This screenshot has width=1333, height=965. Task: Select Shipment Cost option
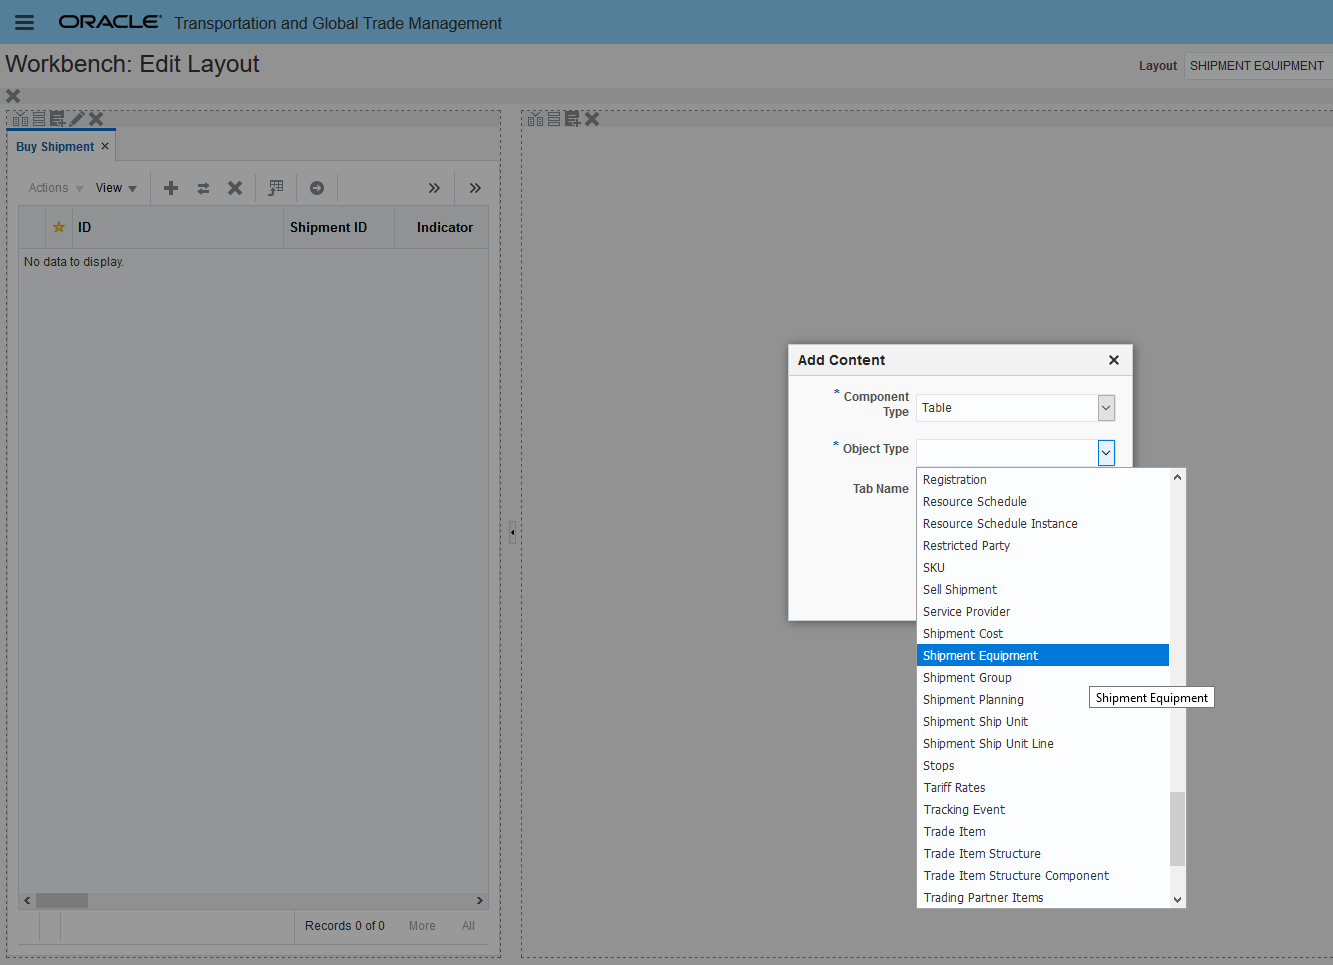click(1043, 634)
